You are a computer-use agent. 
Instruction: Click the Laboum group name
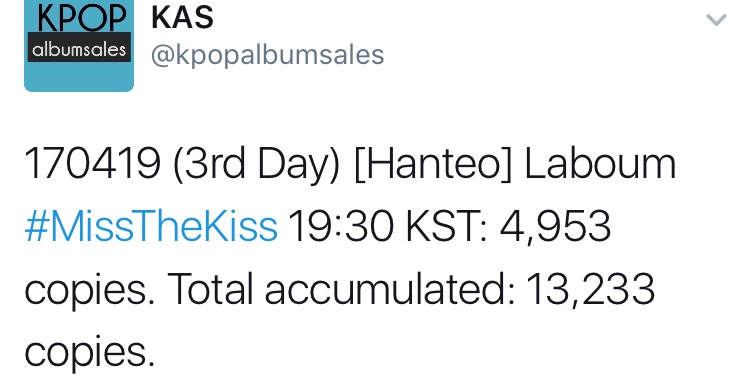click(x=600, y=163)
